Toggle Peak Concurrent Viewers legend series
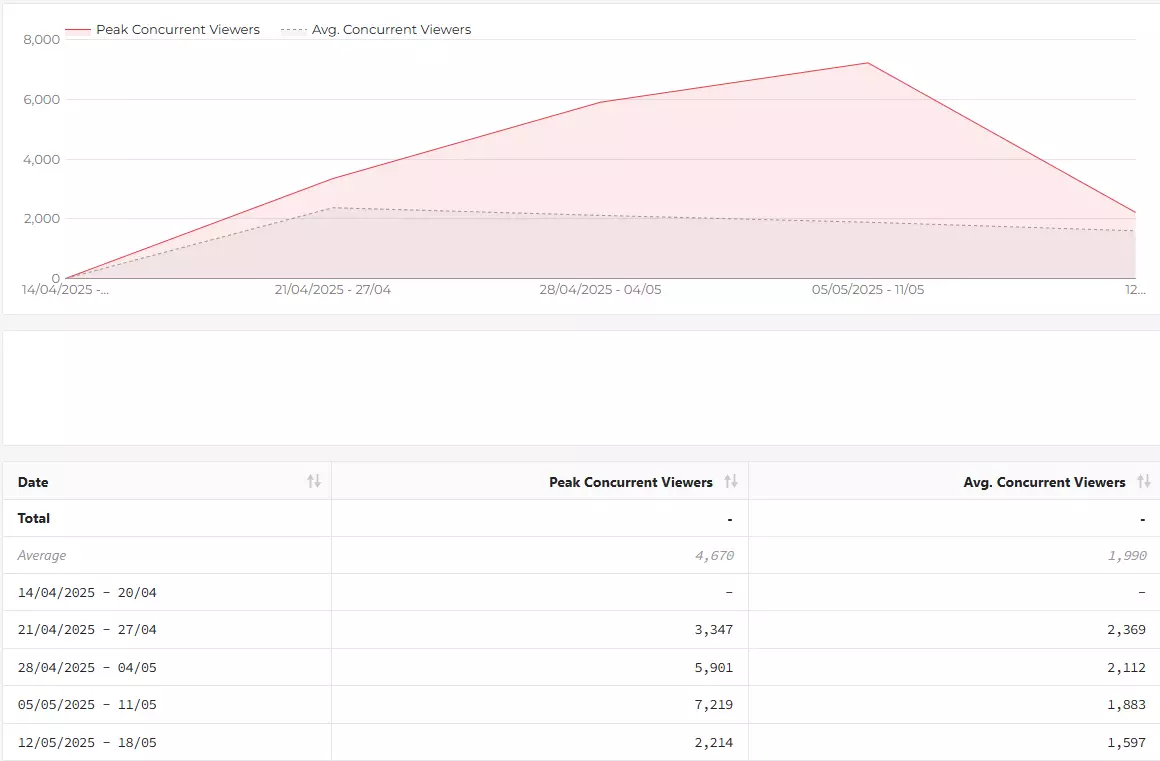Viewport: 1160px width, 761px height. [163, 30]
